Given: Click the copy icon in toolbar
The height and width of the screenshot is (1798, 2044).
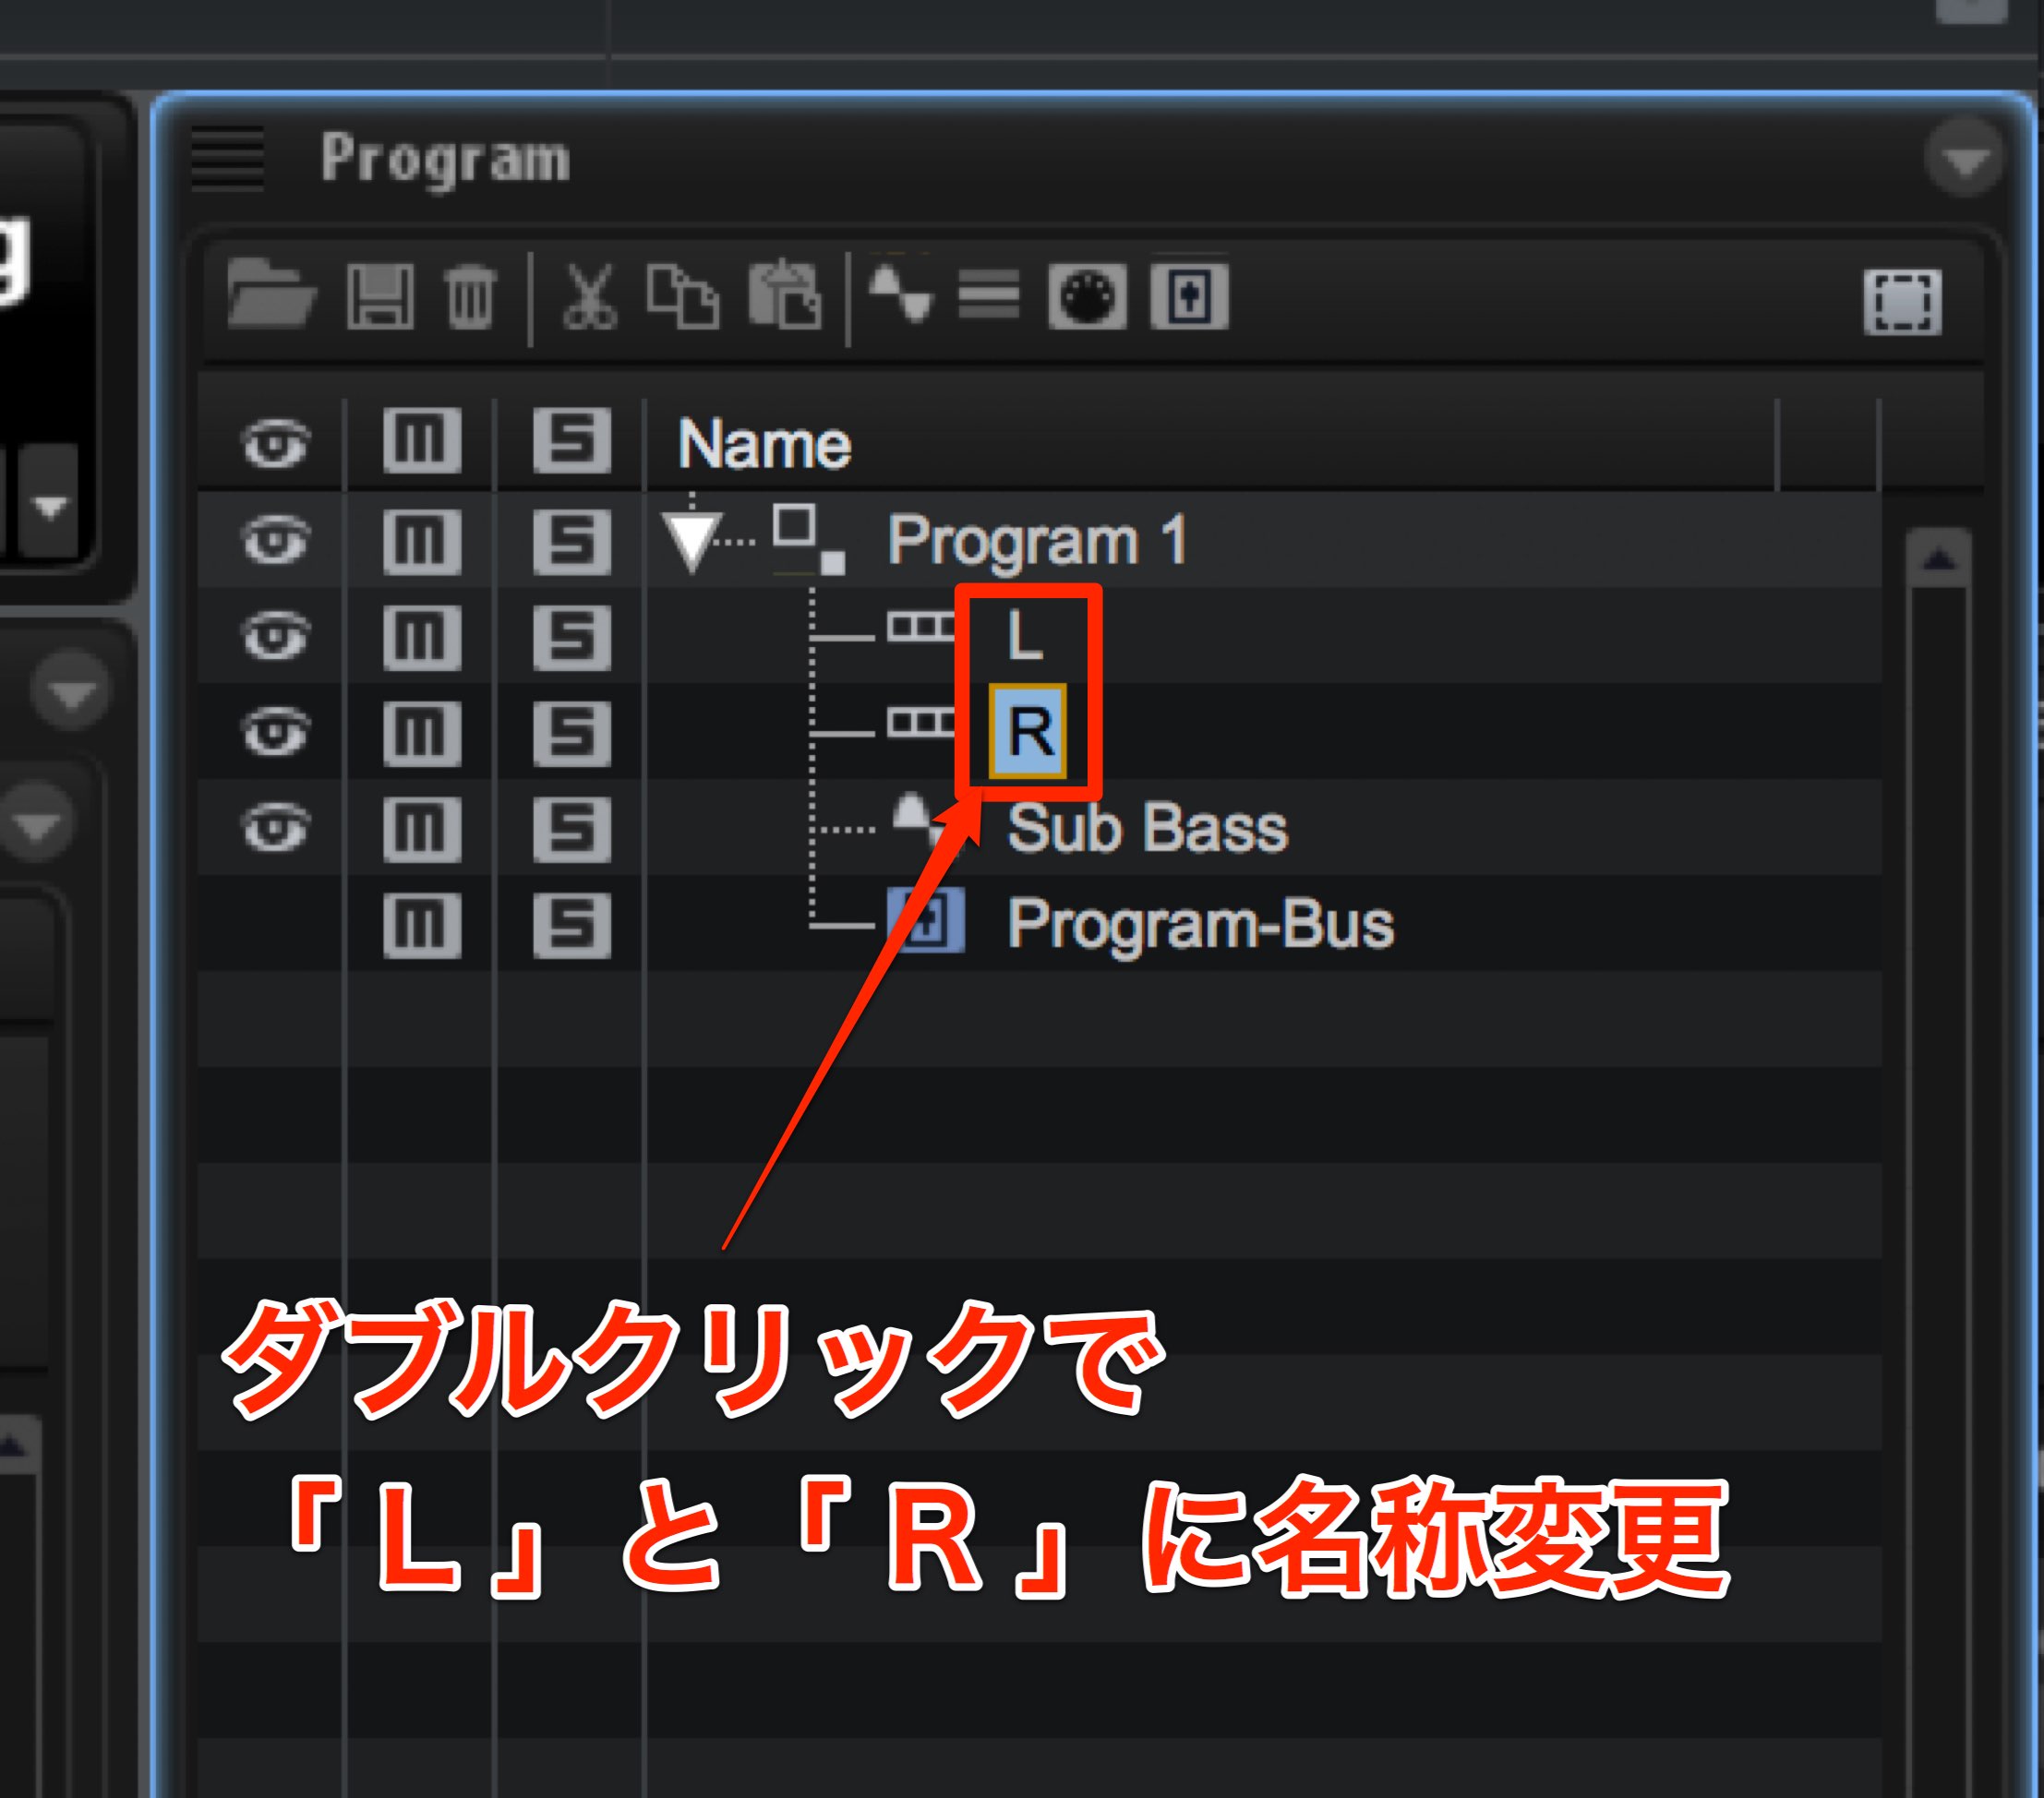Looking at the screenshot, I should click(x=683, y=296).
